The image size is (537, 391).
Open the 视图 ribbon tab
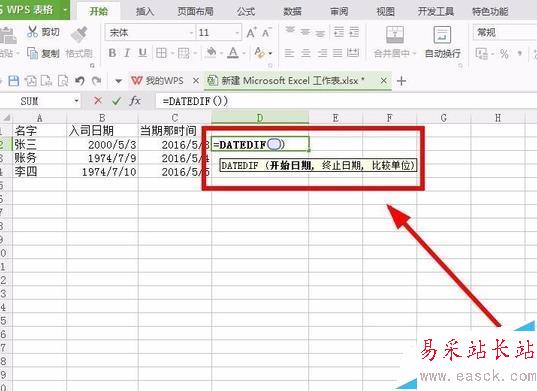click(386, 12)
